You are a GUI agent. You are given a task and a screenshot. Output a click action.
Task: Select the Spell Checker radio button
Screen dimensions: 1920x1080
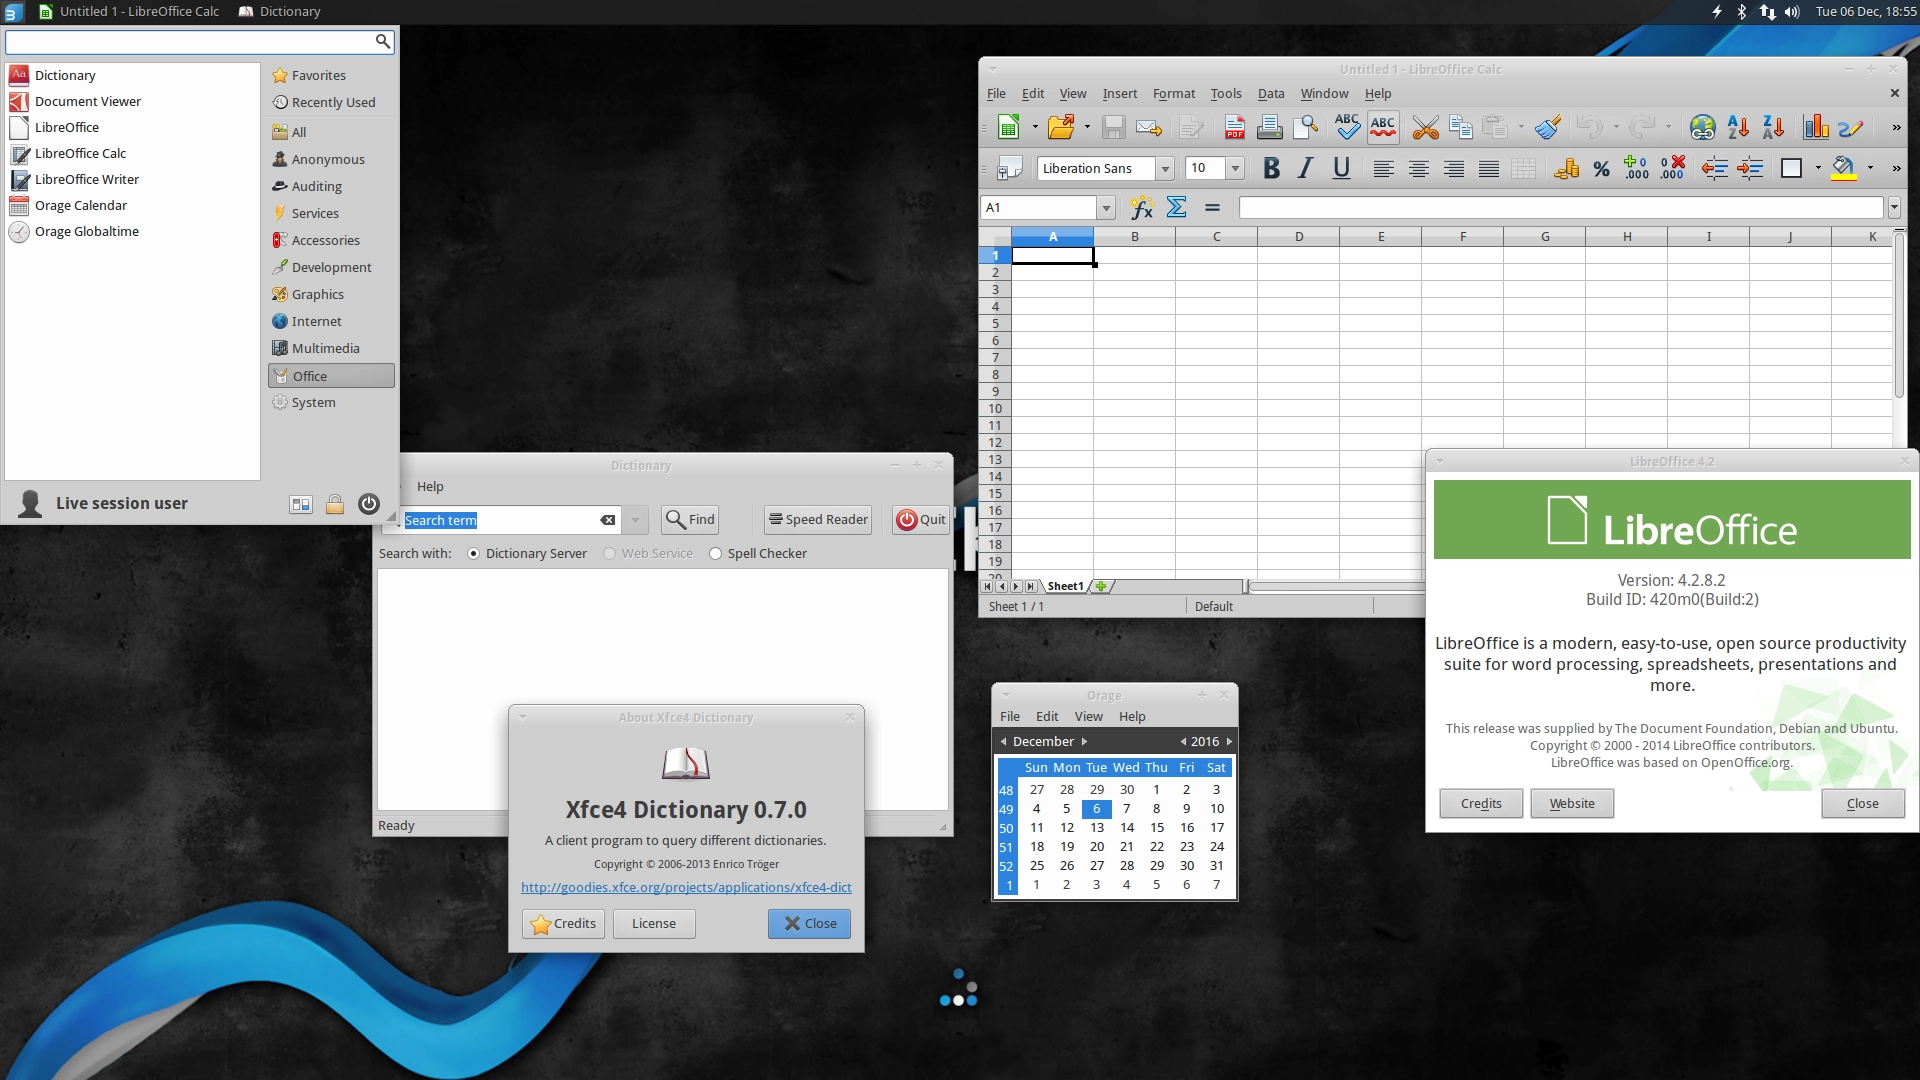pos(715,554)
